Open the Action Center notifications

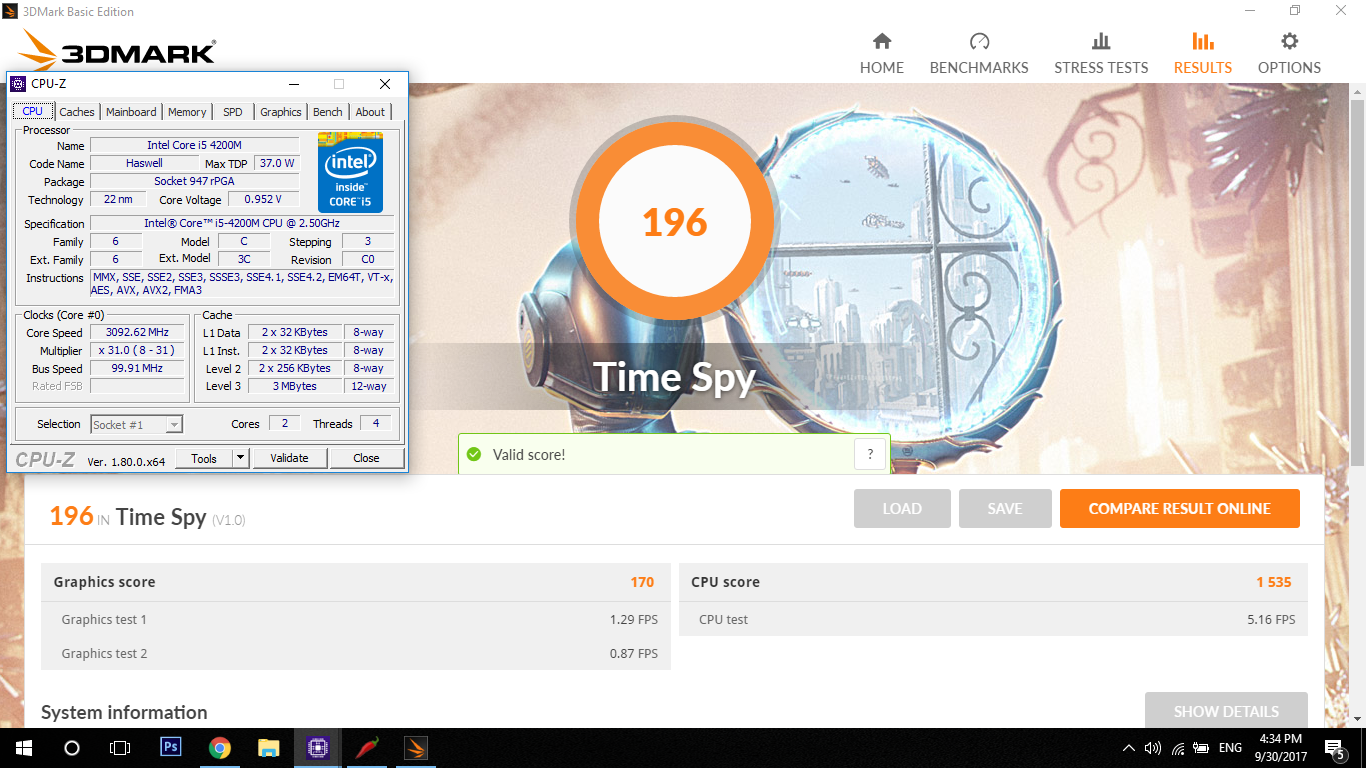point(1335,748)
